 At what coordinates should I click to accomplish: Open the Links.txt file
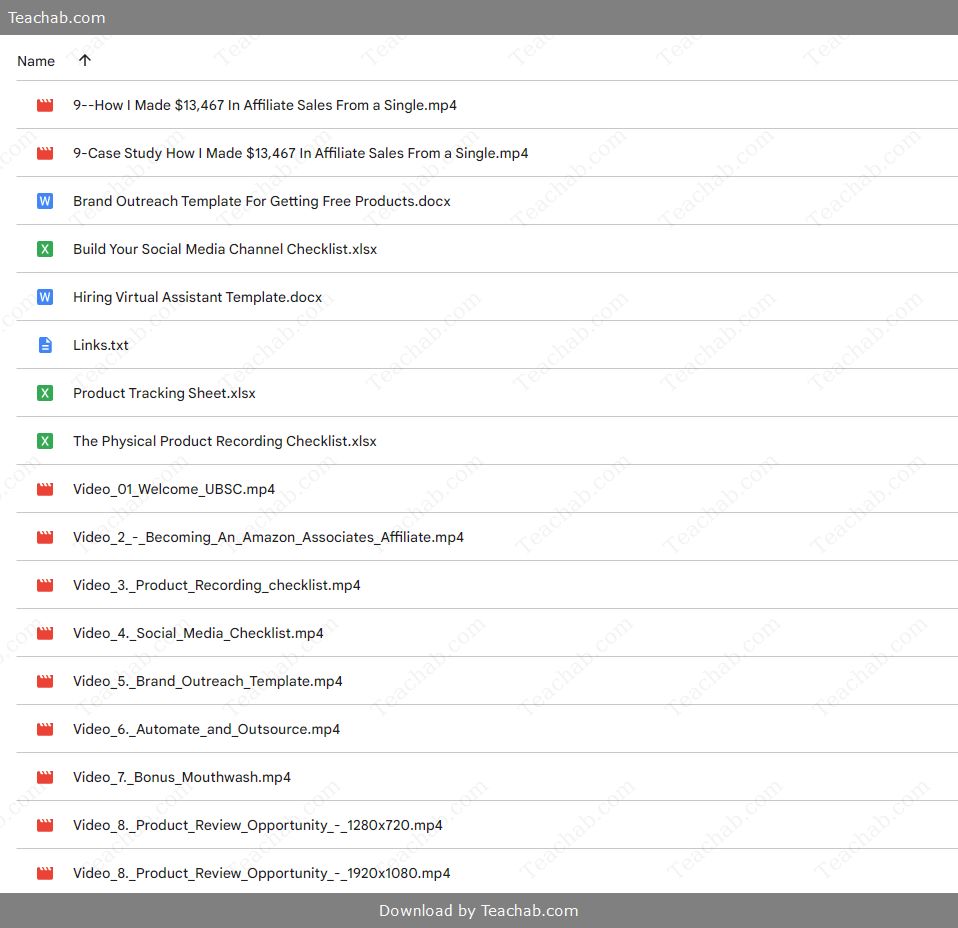[100, 345]
